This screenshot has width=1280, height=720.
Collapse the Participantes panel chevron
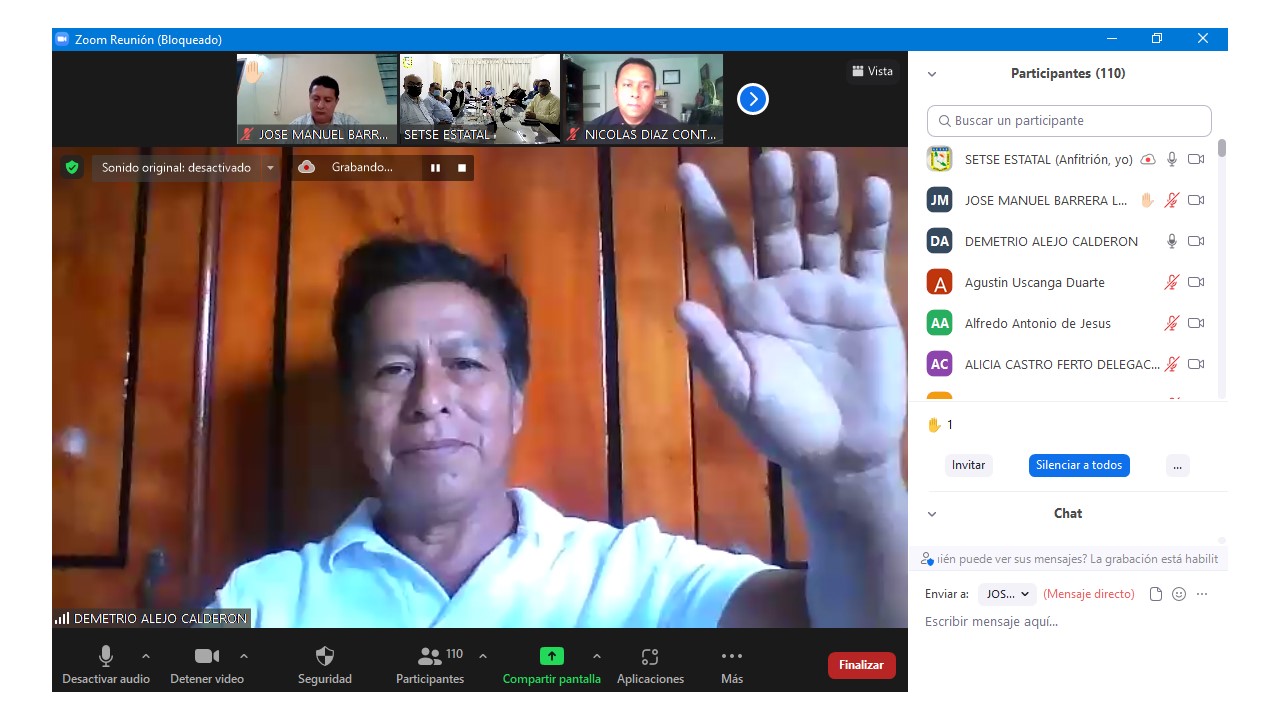932,74
